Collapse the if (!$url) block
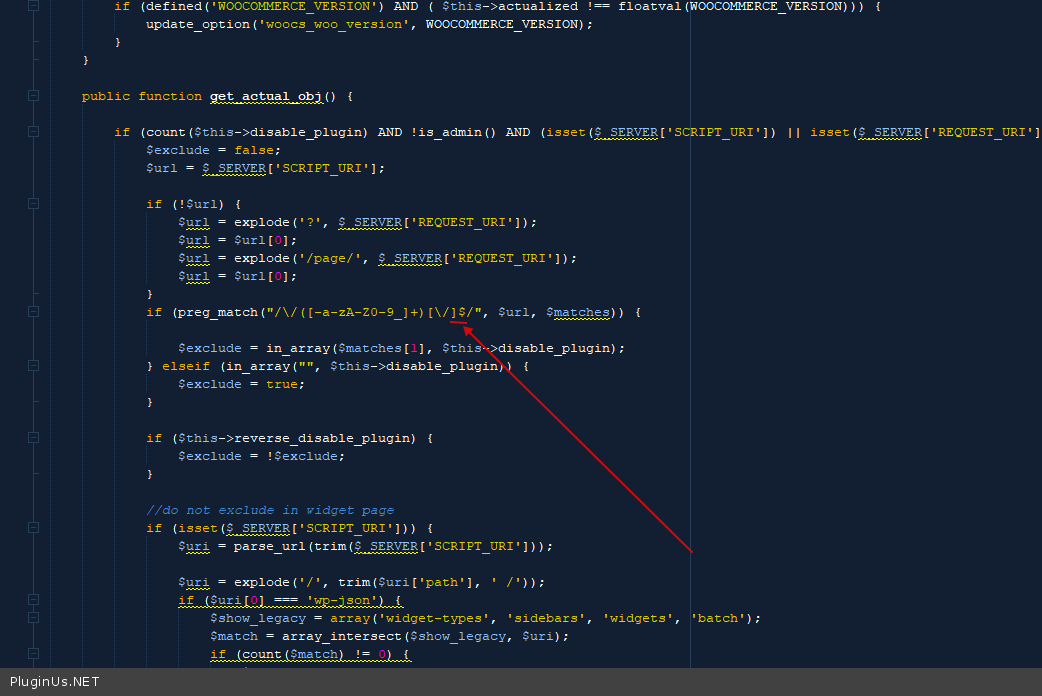Screen dimensions: 1042x696 pos(33,204)
